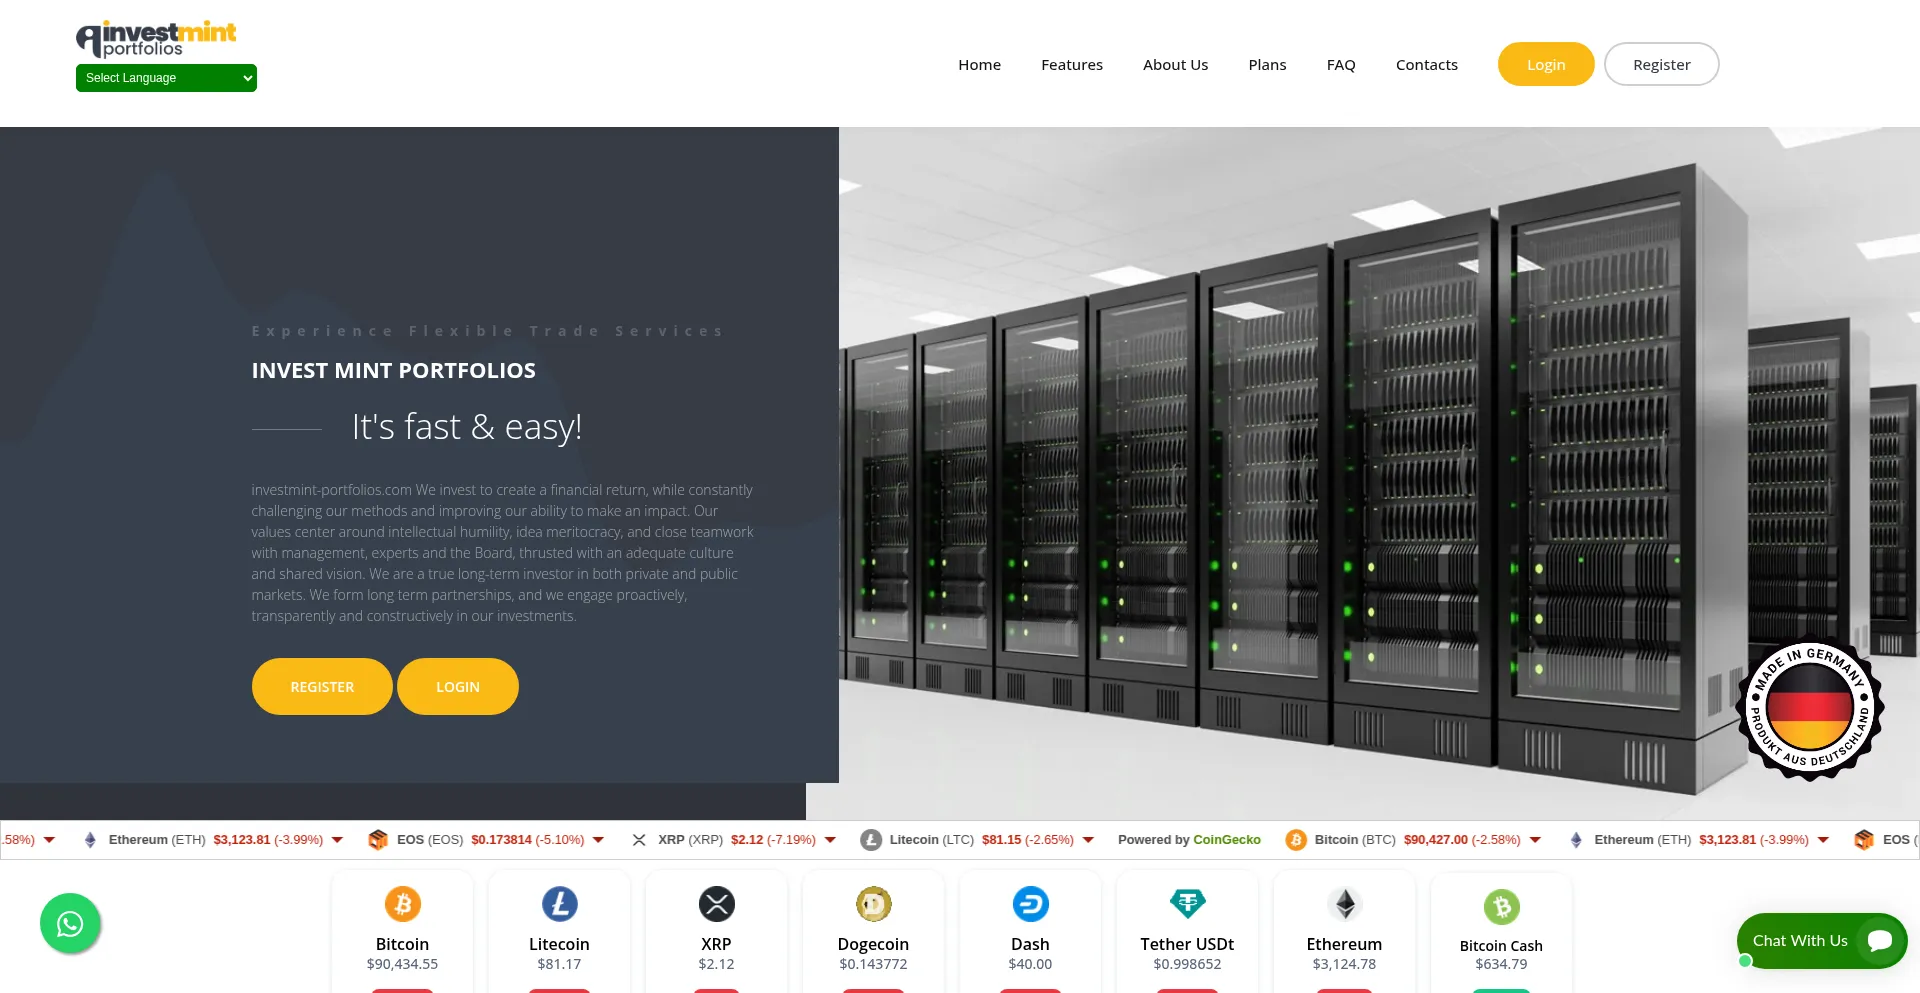The width and height of the screenshot is (1920, 993).
Task: Click the Bitcoin coin icon
Action: 402,903
